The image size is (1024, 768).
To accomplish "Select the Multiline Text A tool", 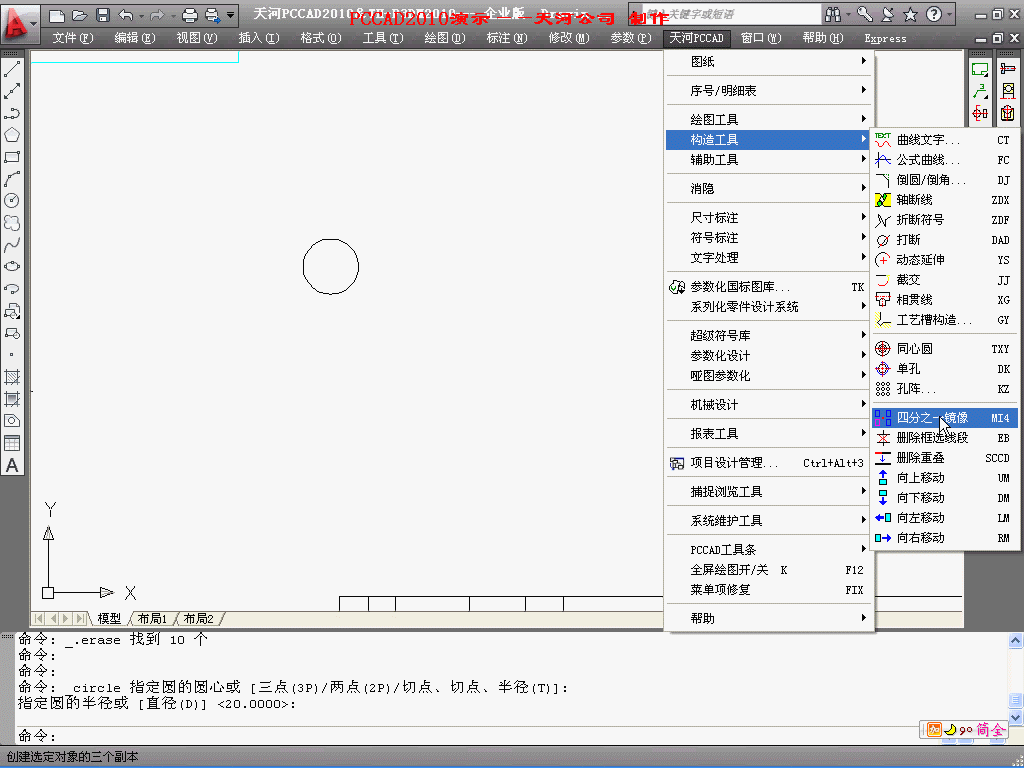I will coord(12,465).
